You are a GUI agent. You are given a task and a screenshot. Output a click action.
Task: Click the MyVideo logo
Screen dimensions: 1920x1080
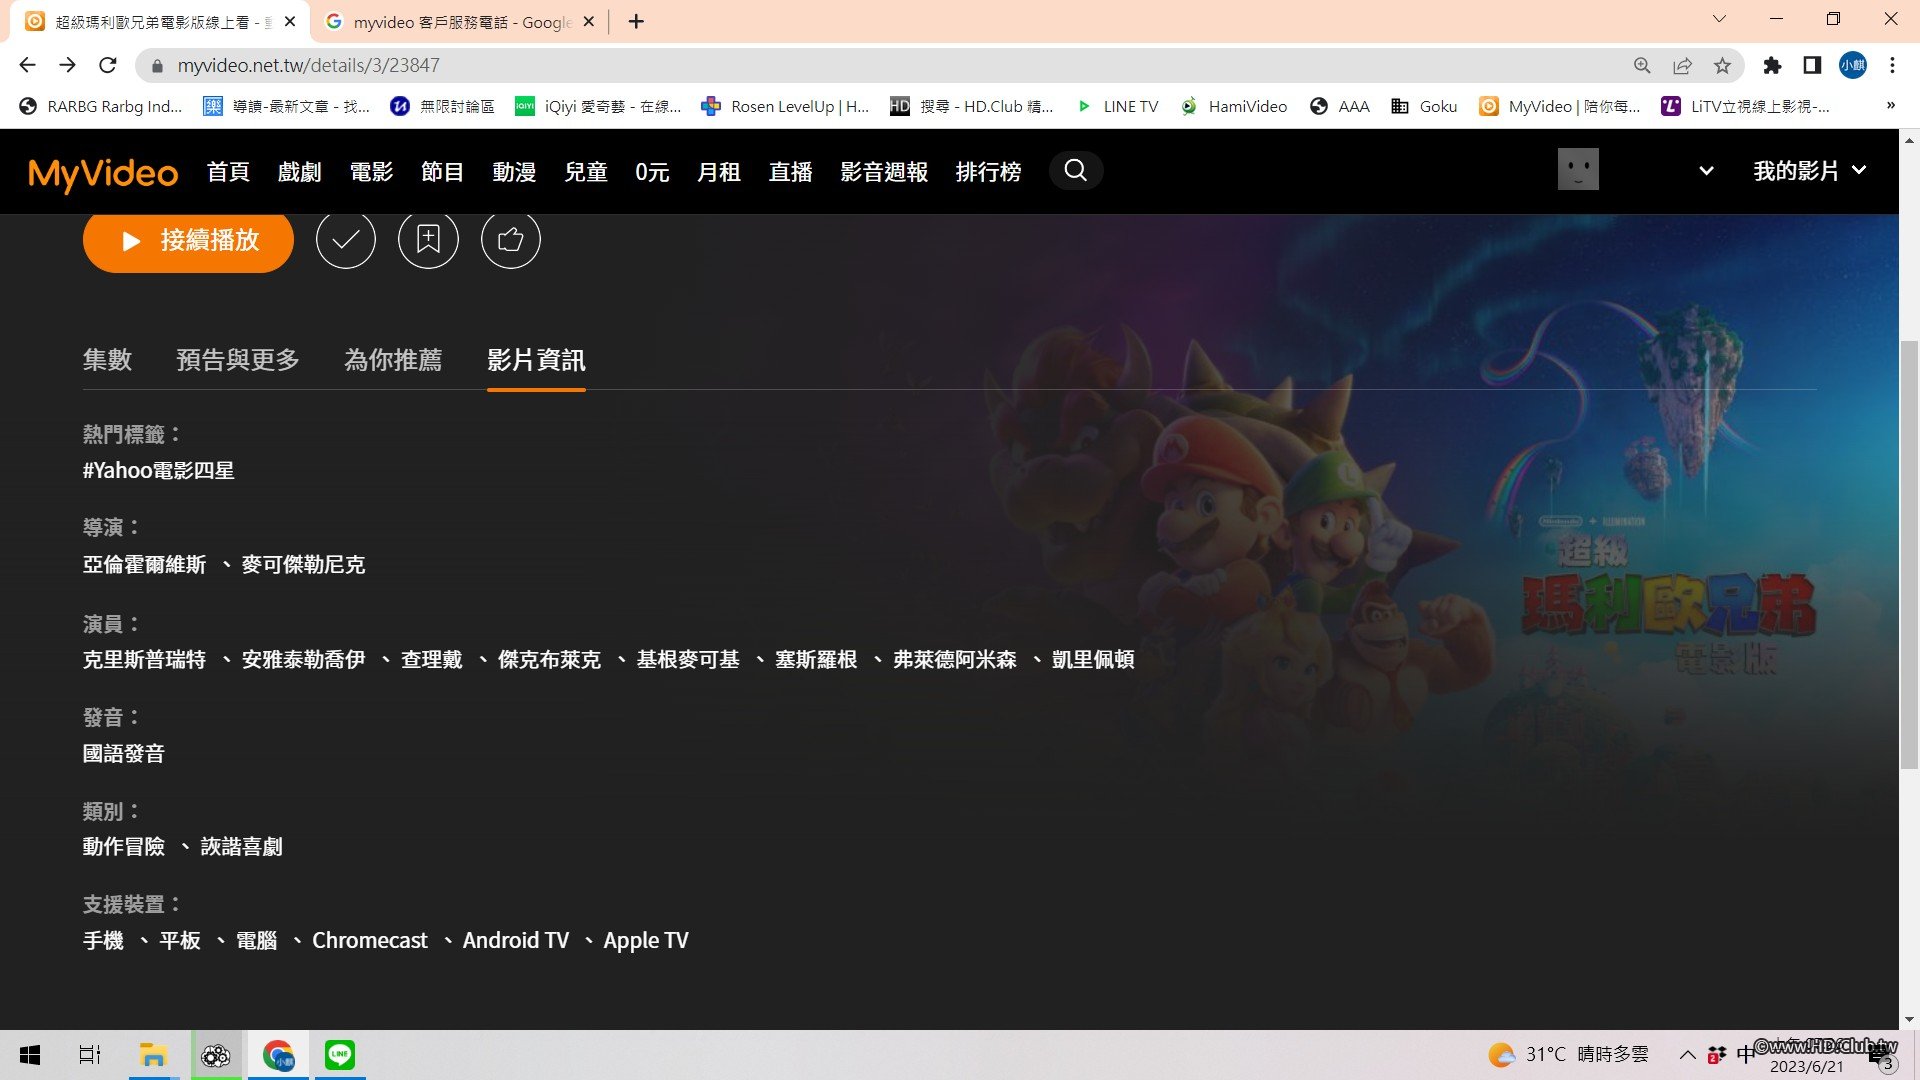103,173
